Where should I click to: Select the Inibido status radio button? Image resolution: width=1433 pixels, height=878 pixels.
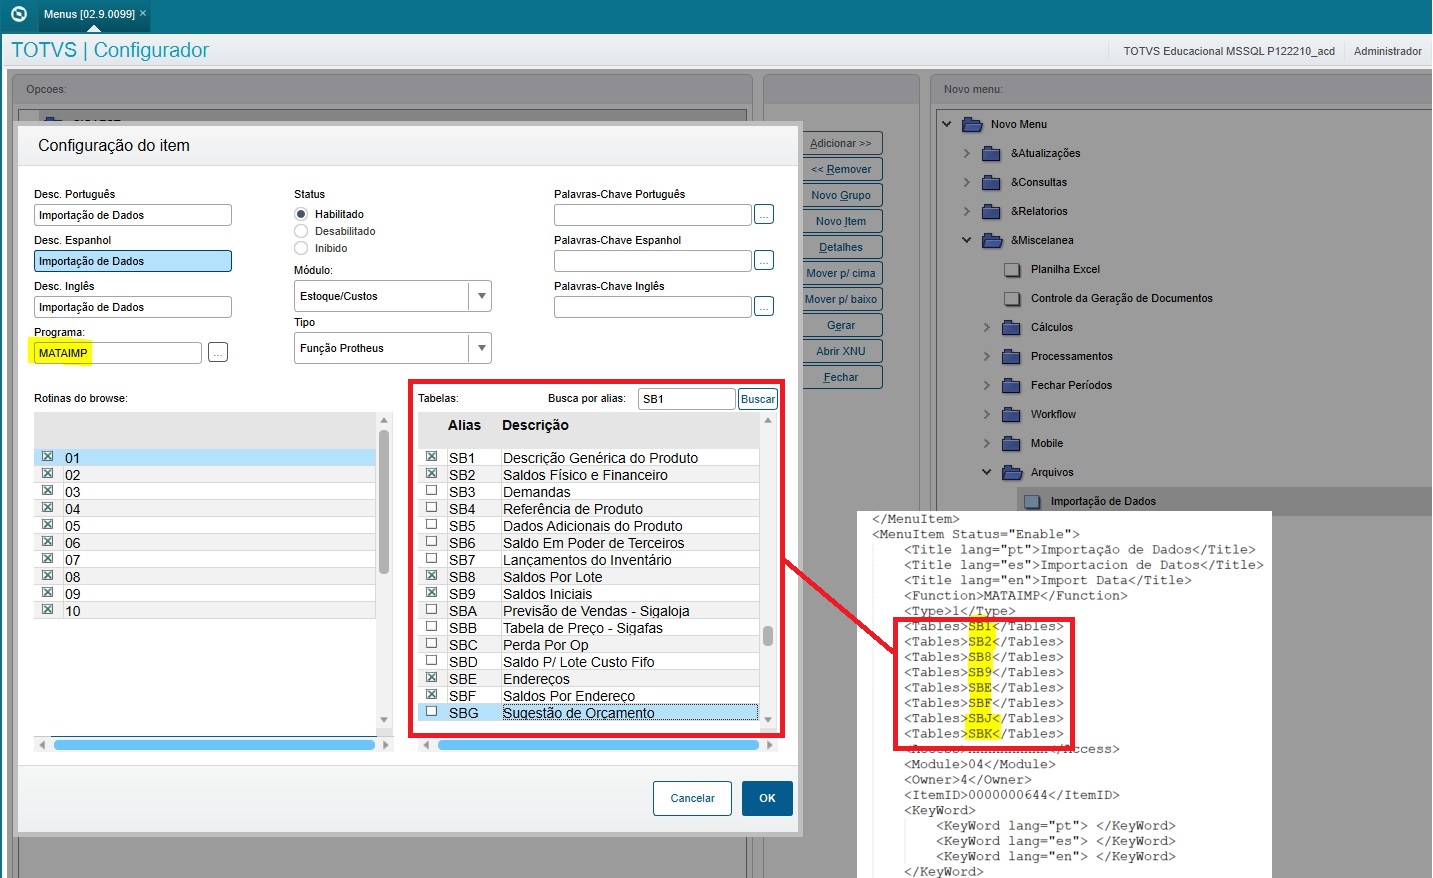click(x=301, y=248)
